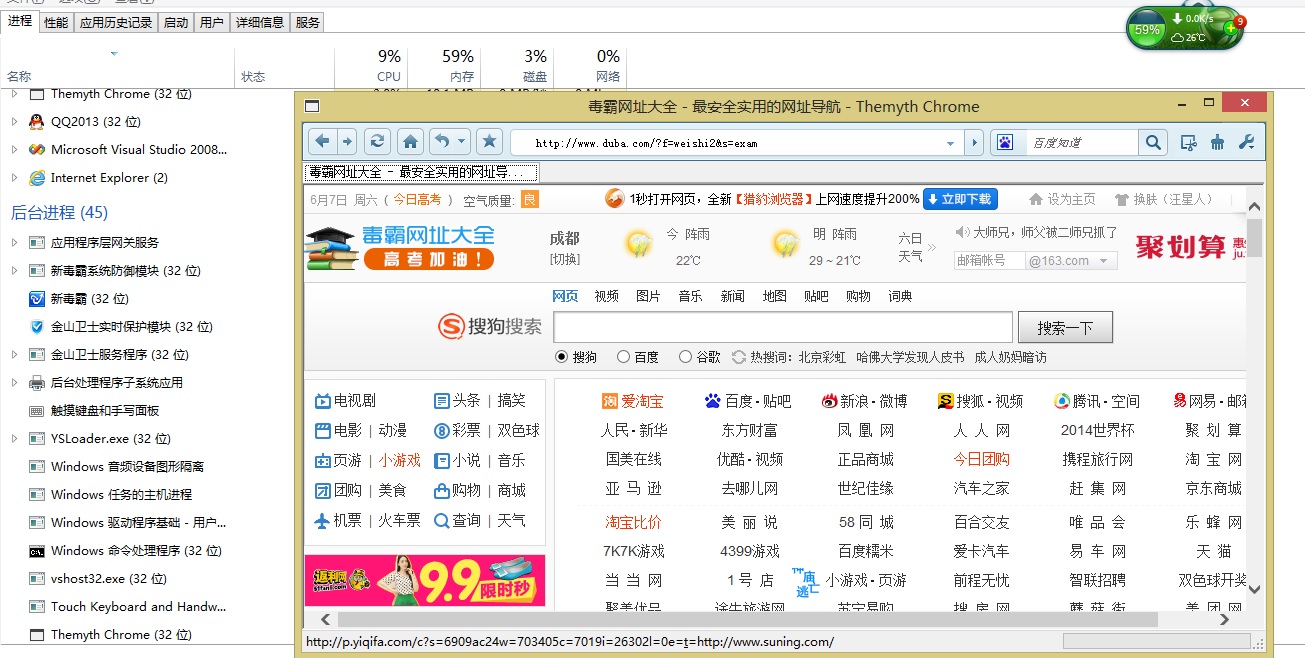This screenshot has height=658, width=1305.
Task: Expand the 新毒霸系统防御模块 row
Action: [x=14, y=271]
